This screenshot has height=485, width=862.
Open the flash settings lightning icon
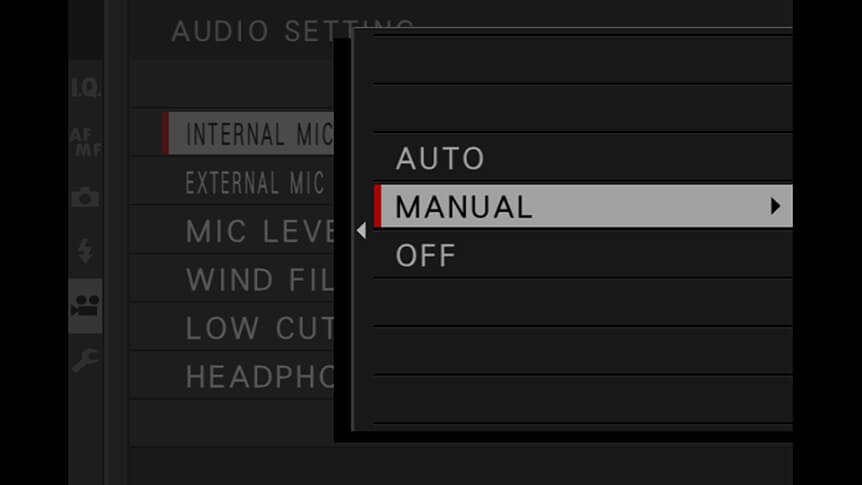(85, 251)
